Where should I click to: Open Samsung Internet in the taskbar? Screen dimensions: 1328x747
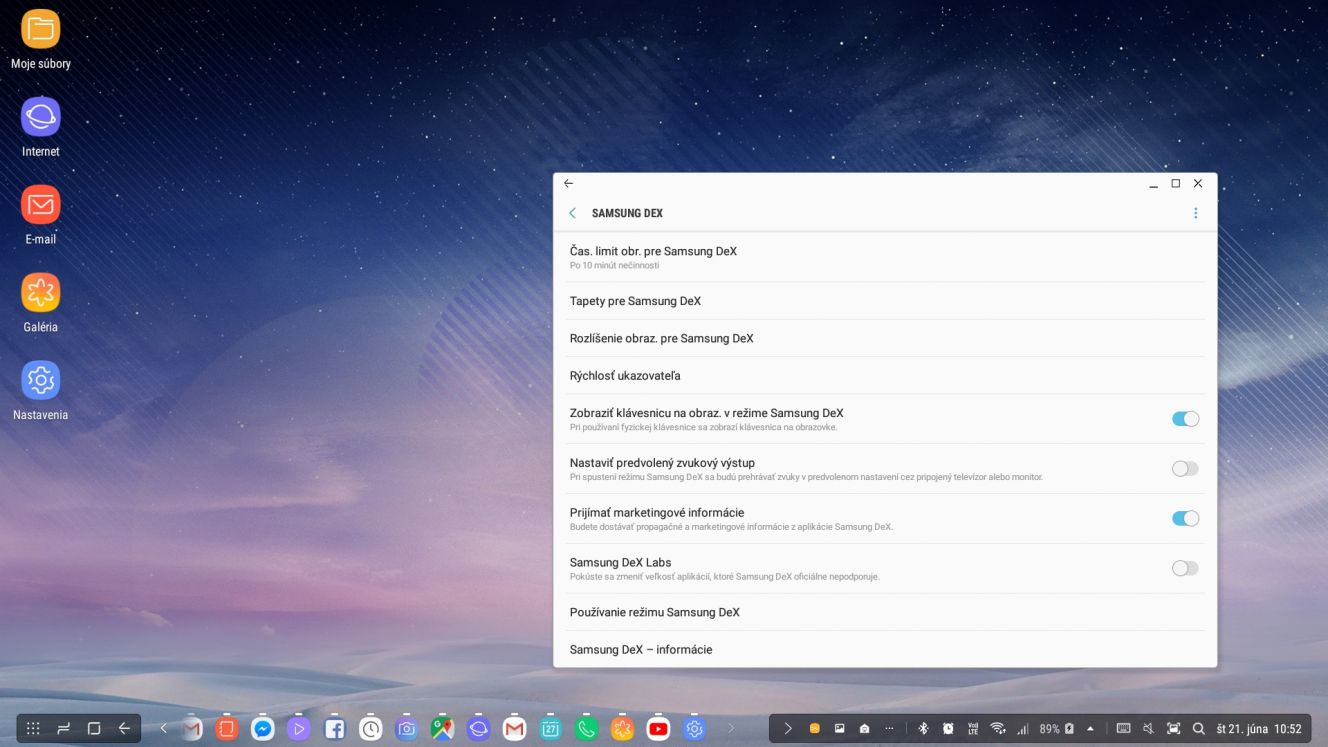[x=479, y=729]
